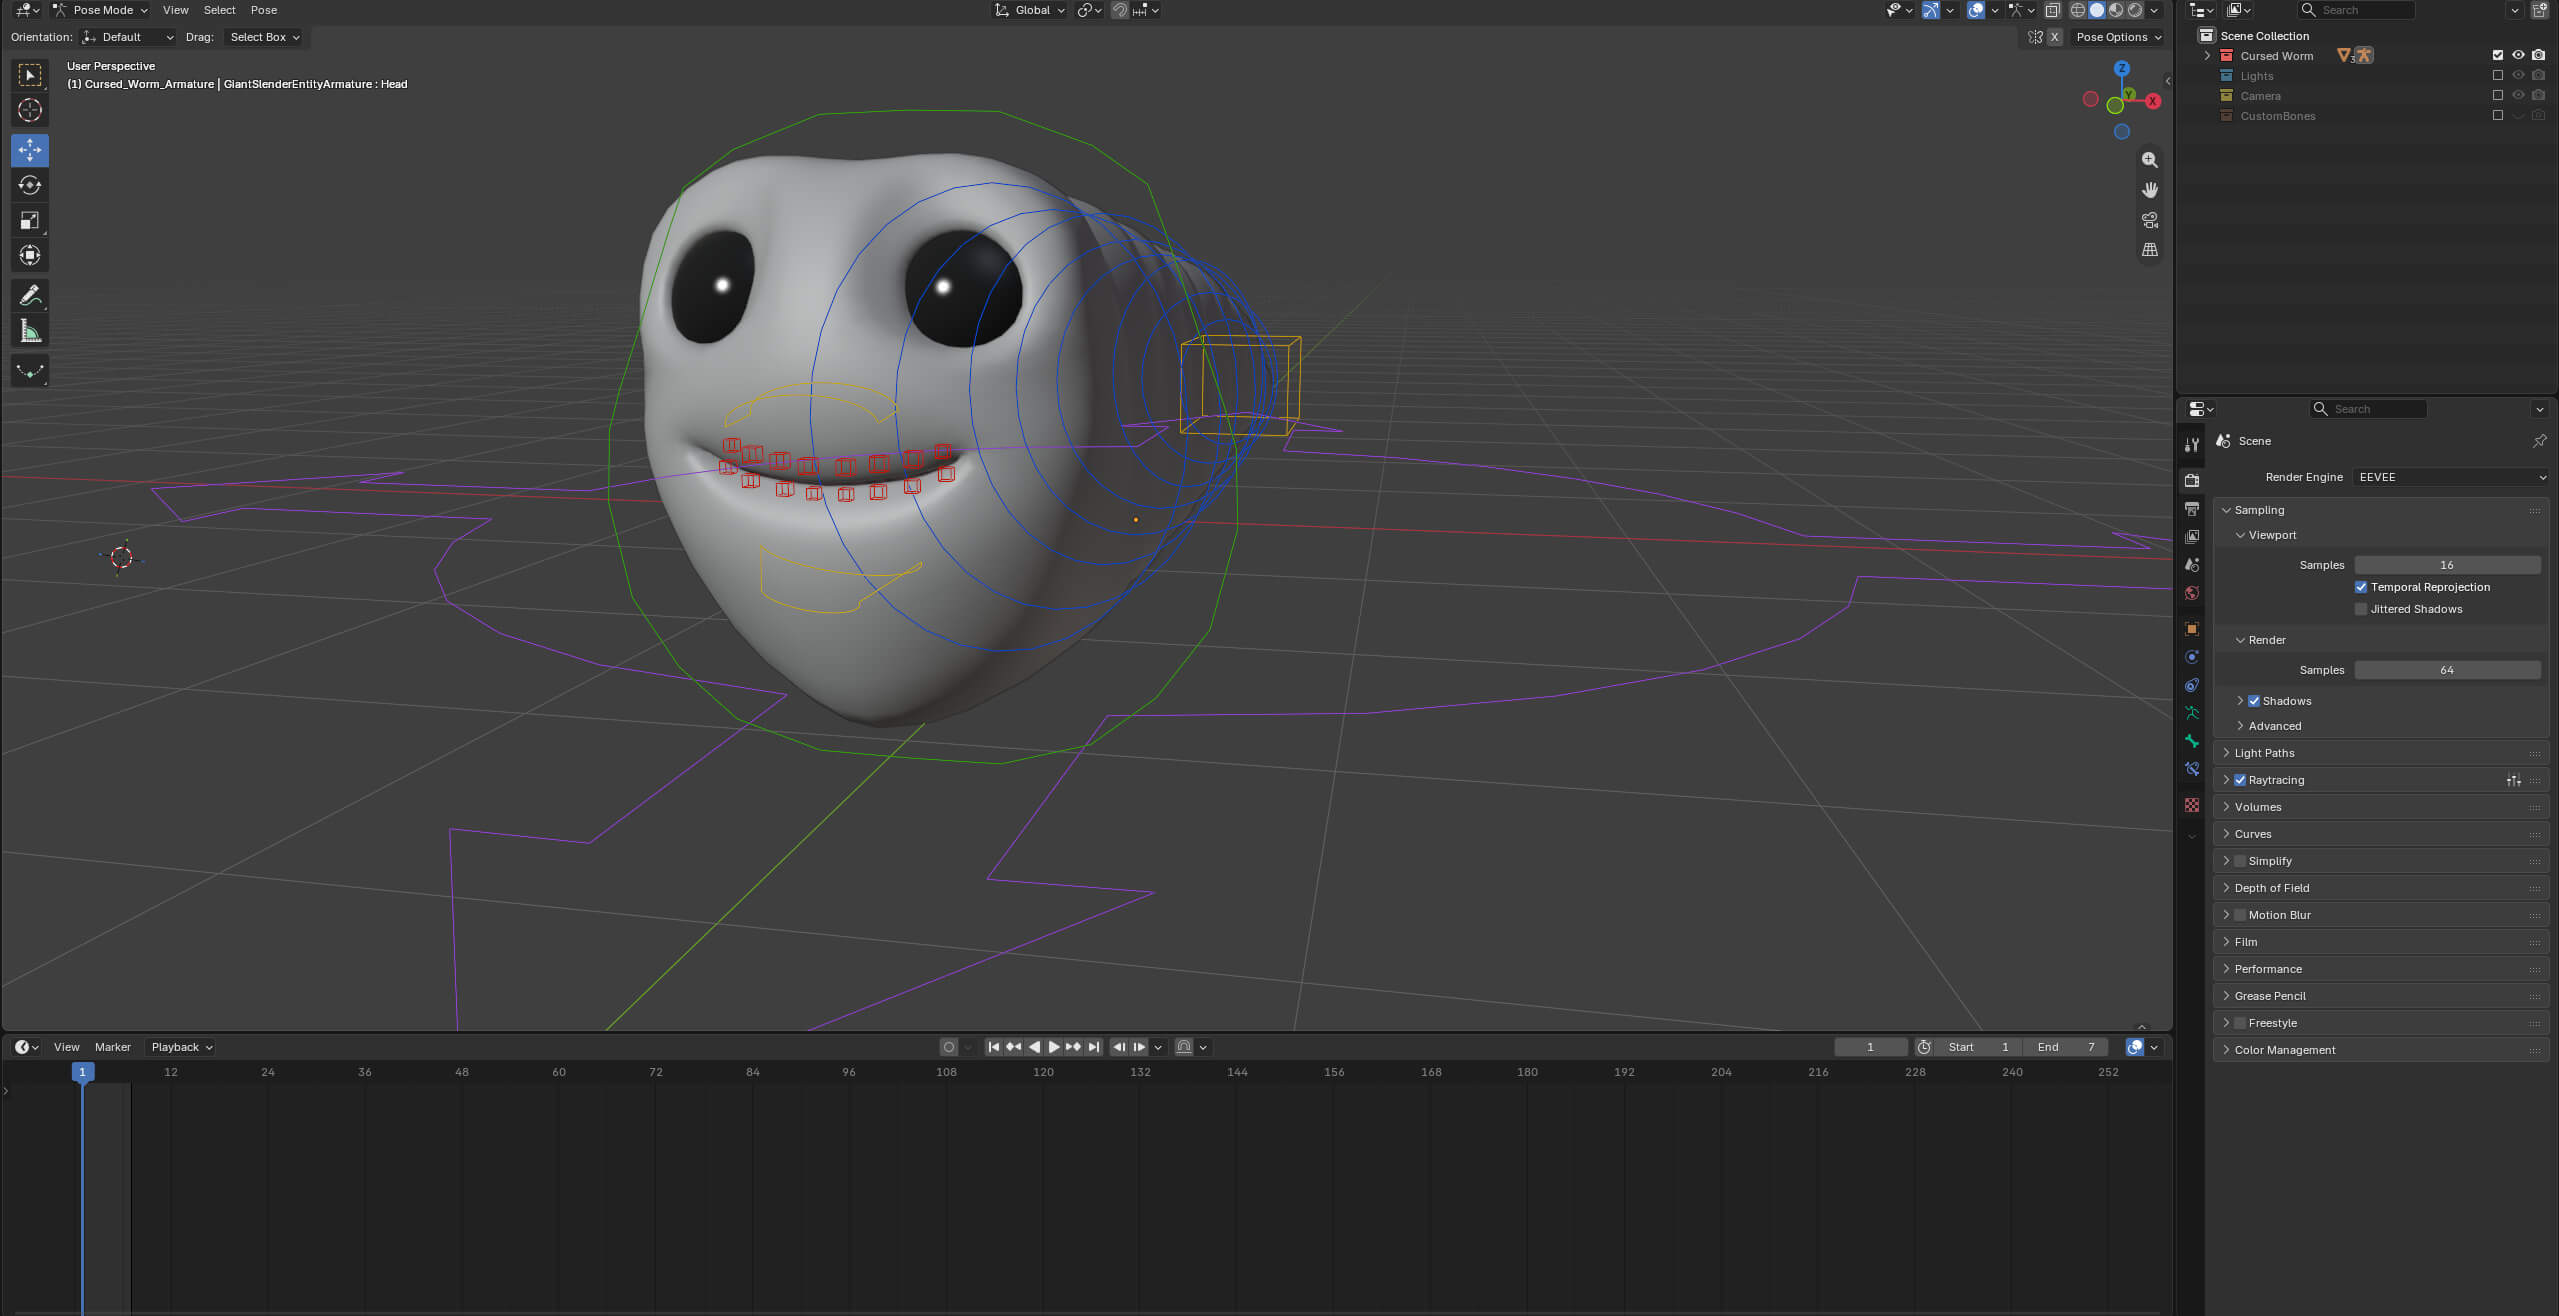
Task: Open the Global transform orientation dropdown
Action: tap(1030, 10)
